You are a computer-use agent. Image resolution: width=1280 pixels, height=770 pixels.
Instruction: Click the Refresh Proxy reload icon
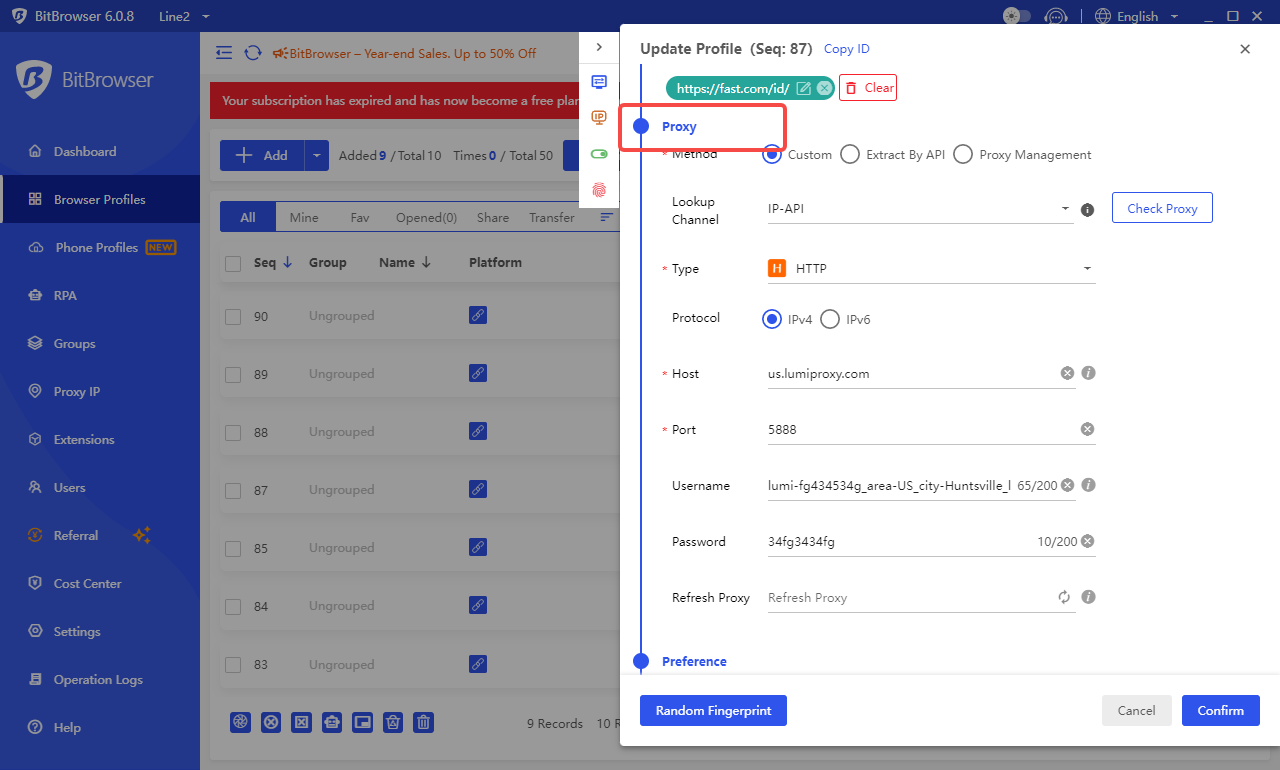click(1065, 597)
